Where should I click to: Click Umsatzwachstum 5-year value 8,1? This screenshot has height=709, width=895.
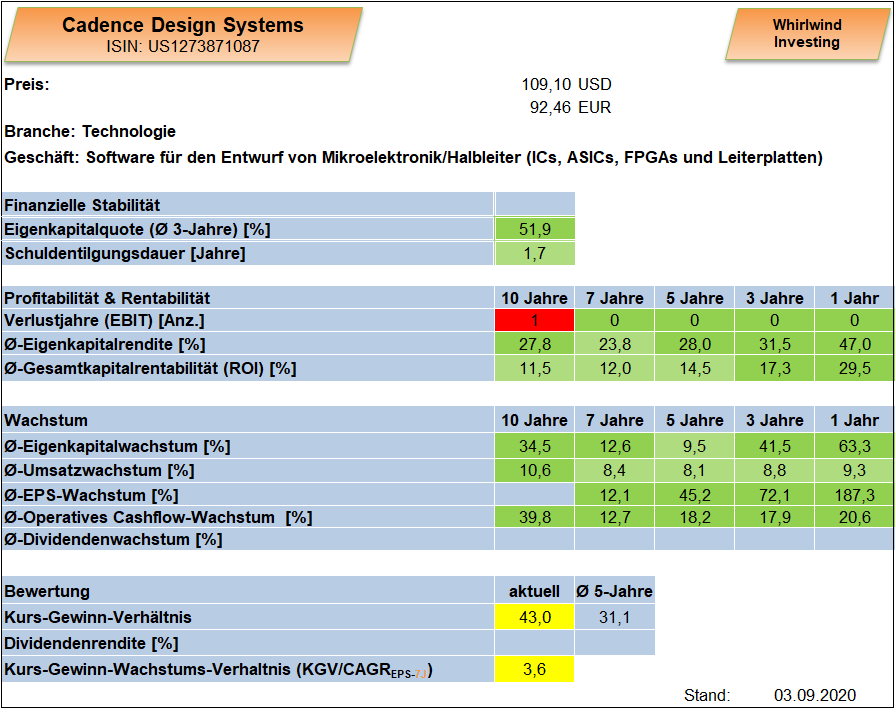pos(695,470)
